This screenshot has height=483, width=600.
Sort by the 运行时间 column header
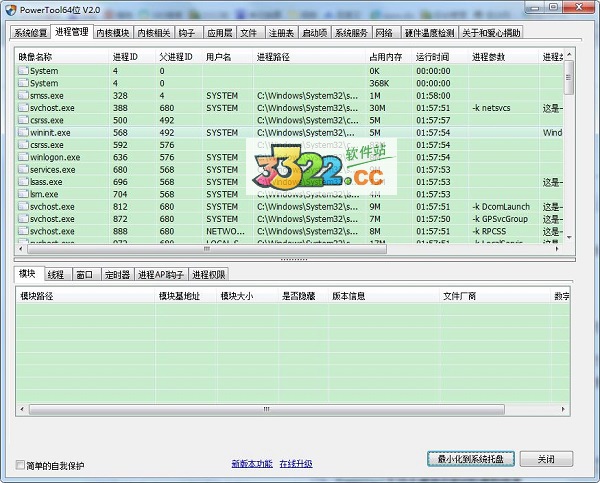tap(440, 57)
